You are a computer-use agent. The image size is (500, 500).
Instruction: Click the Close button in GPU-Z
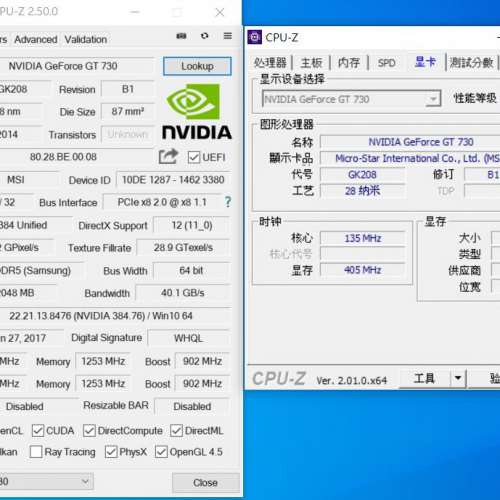(x=205, y=482)
